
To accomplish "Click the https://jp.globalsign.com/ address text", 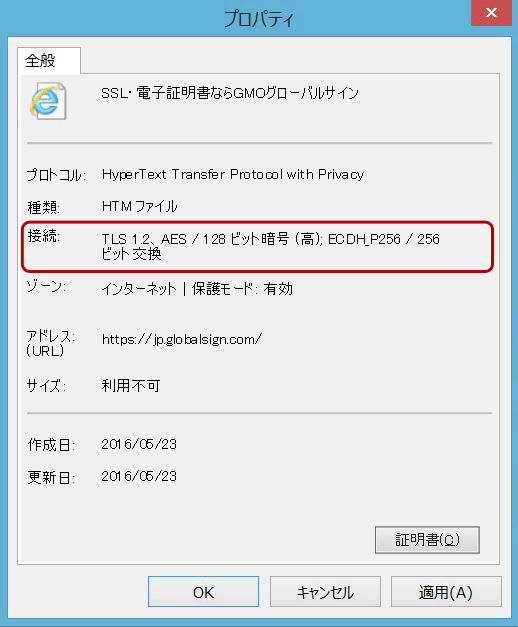I will [x=182, y=339].
